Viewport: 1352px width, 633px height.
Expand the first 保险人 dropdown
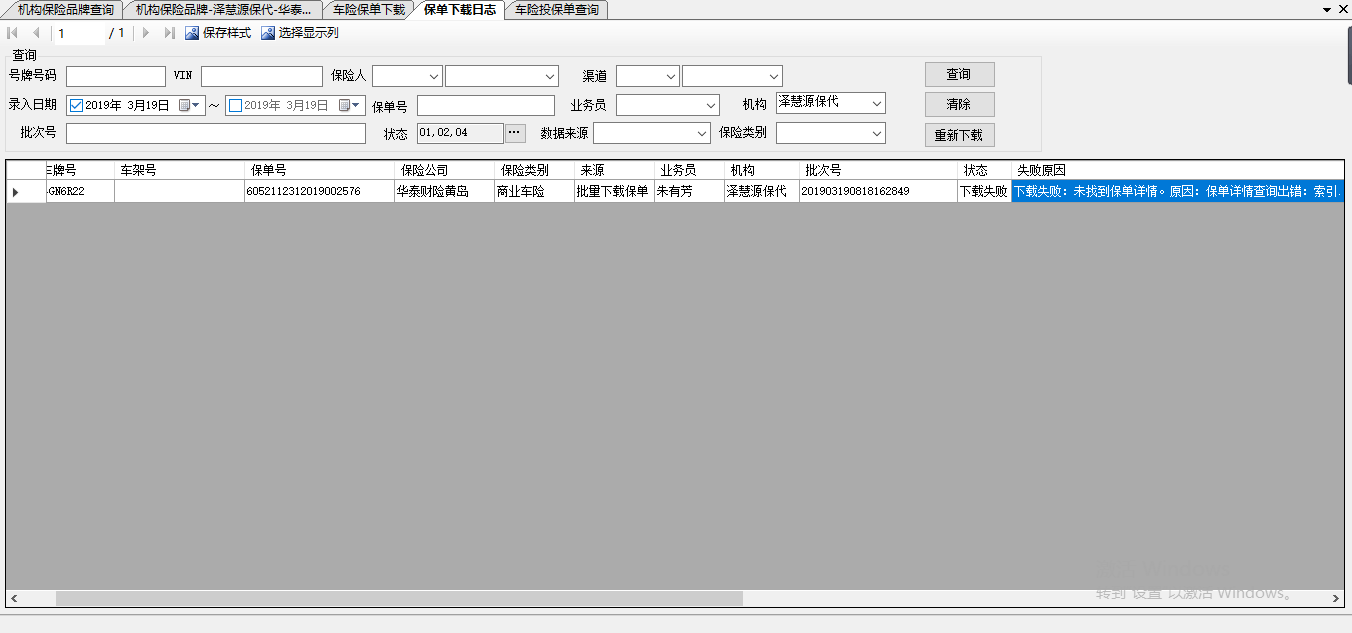pos(434,76)
